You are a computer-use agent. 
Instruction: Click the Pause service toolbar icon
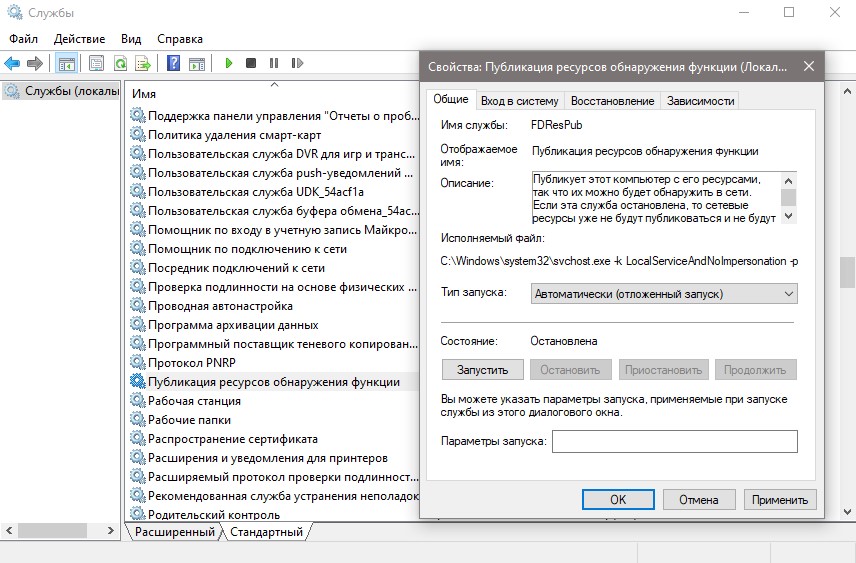click(x=274, y=63)
